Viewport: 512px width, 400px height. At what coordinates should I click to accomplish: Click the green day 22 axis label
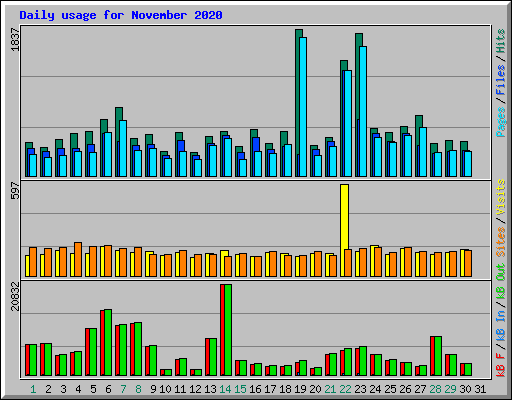click(x=345, y=389)
